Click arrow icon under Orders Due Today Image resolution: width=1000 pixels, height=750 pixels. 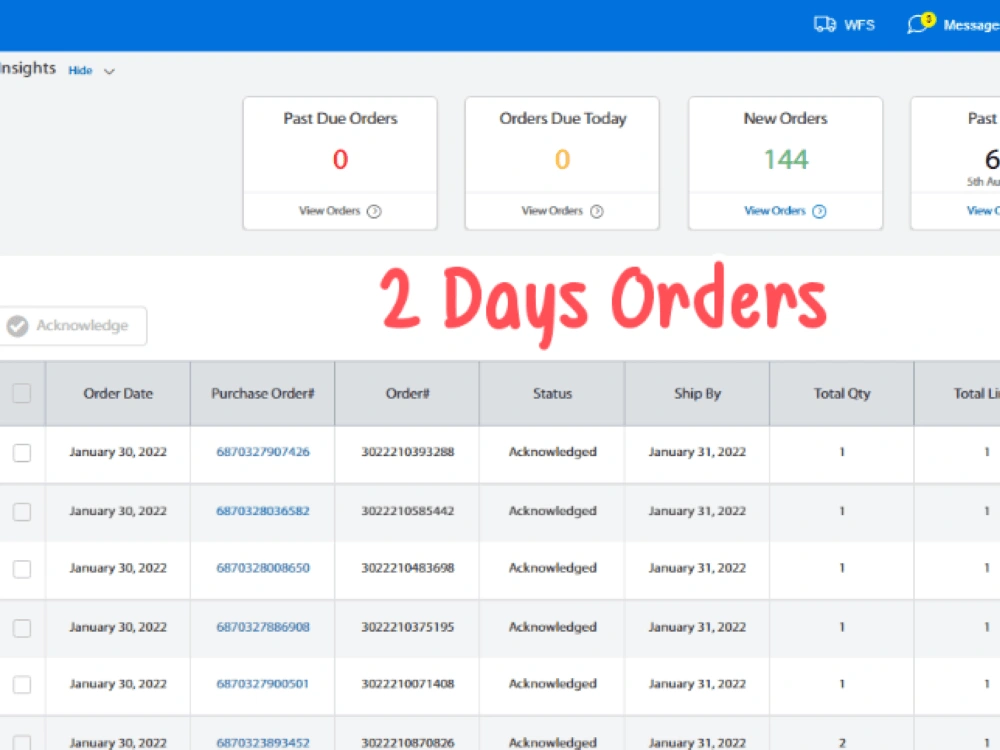coord(596,211)
